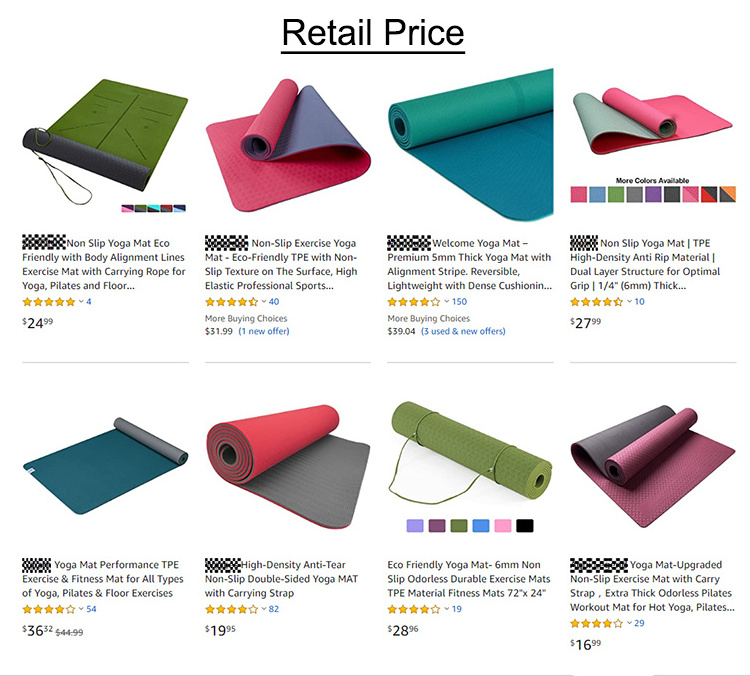Pick the orange-gray swatch in More Colors Available
Screen dimensions: 750x676
(x=728, y=194)
